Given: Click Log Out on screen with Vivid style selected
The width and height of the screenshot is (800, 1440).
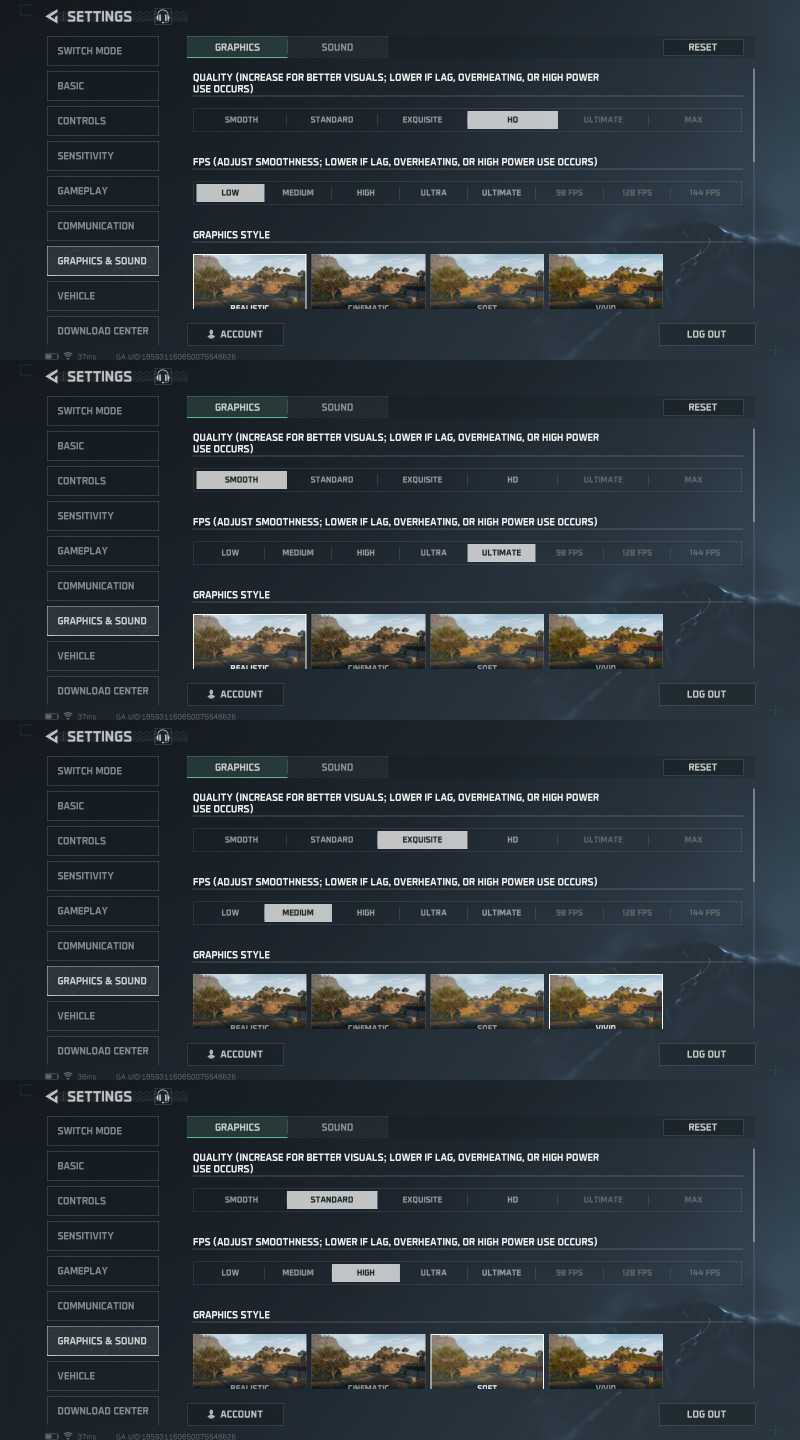Looking at the screenshot, I should pos(707,1054).
